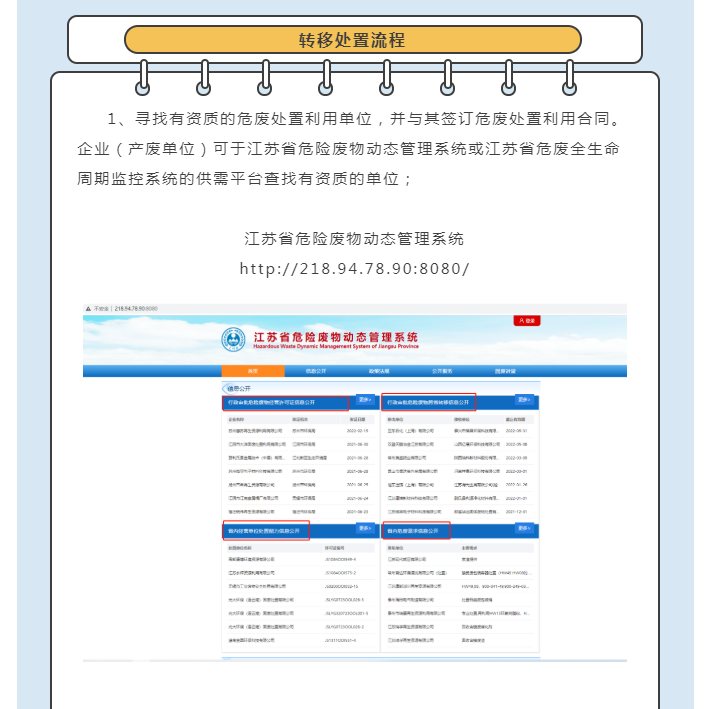Click the 'not secure' warning icon in address bar
The width and height of the screenshot is (707, 709).
89,309
